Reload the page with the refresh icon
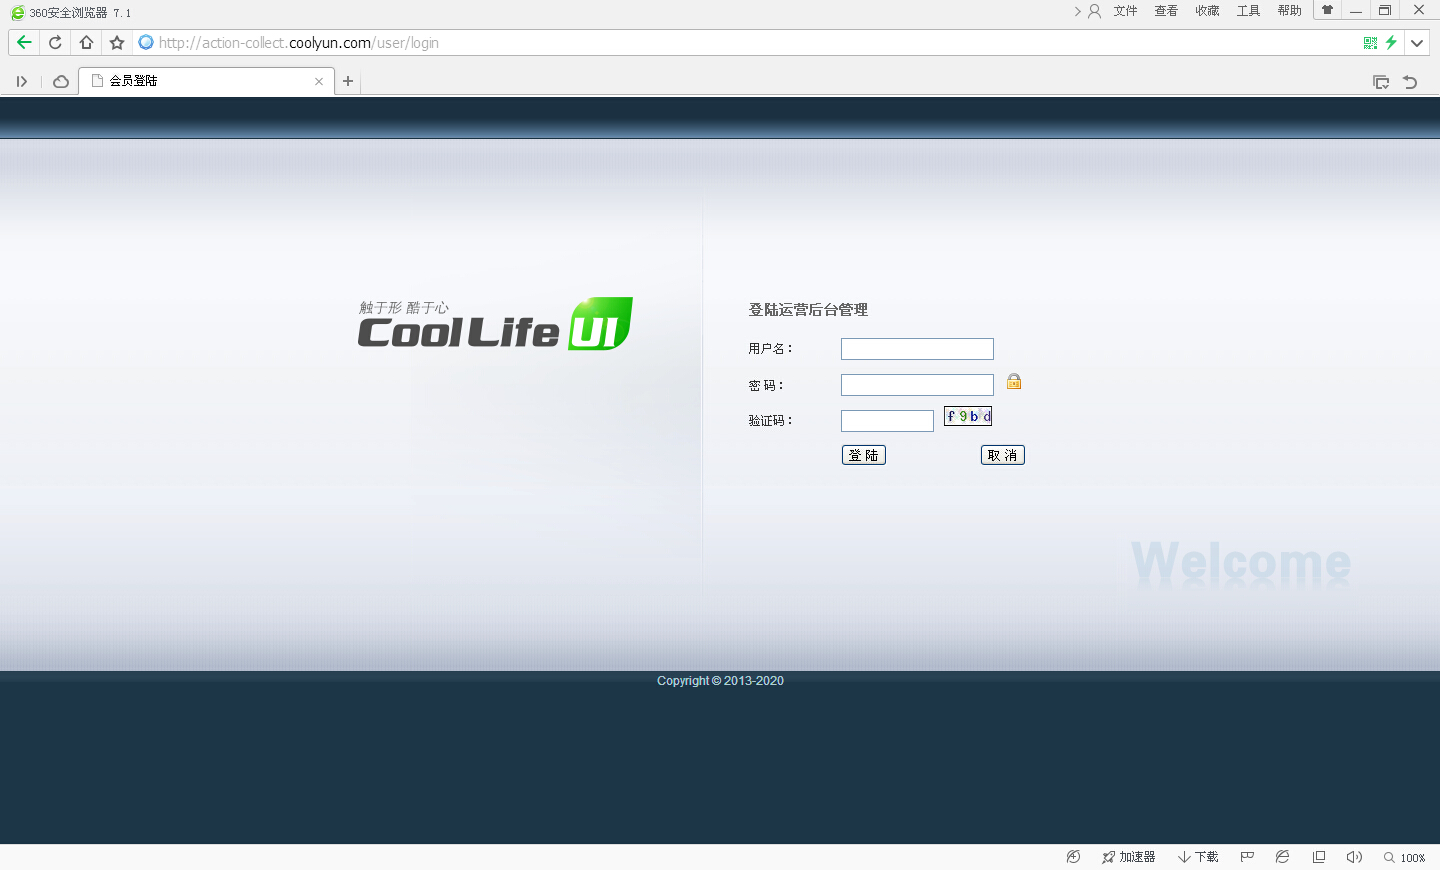 55,42
